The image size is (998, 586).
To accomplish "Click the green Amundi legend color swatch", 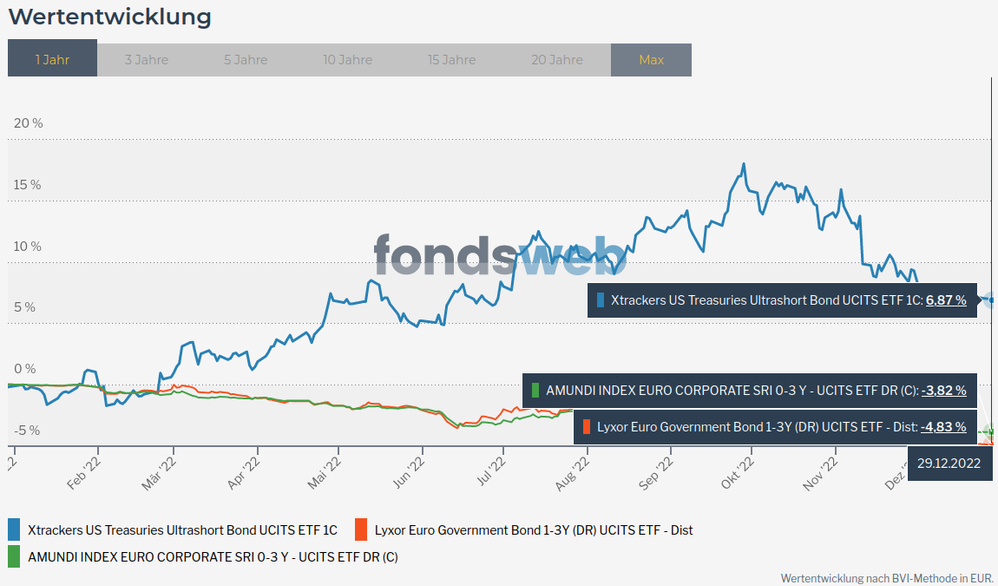I will [14, 556].
